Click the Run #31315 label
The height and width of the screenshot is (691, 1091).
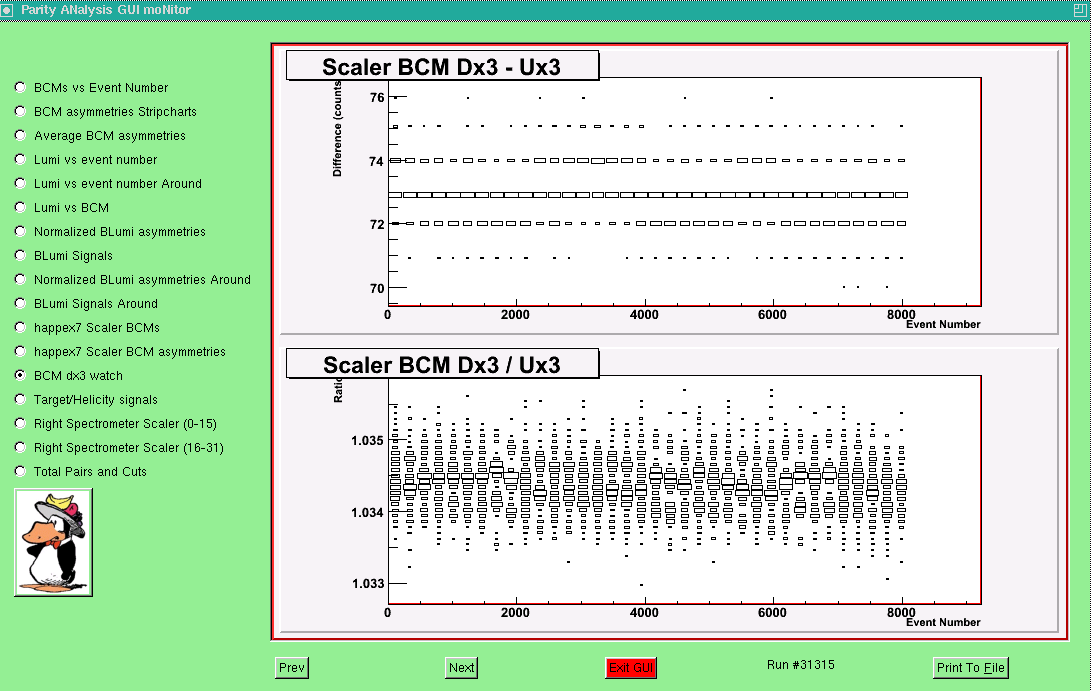point(801,665)
